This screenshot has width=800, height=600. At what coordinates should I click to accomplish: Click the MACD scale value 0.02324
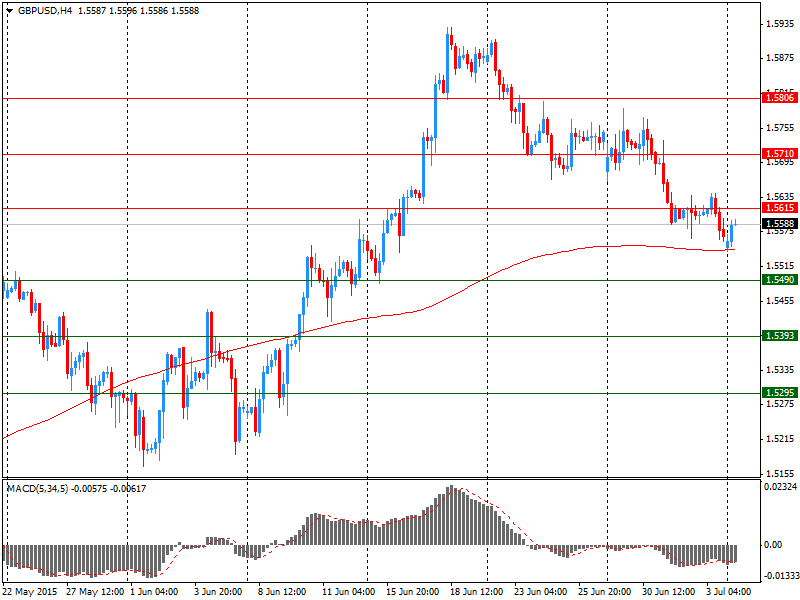pos(780,487)
